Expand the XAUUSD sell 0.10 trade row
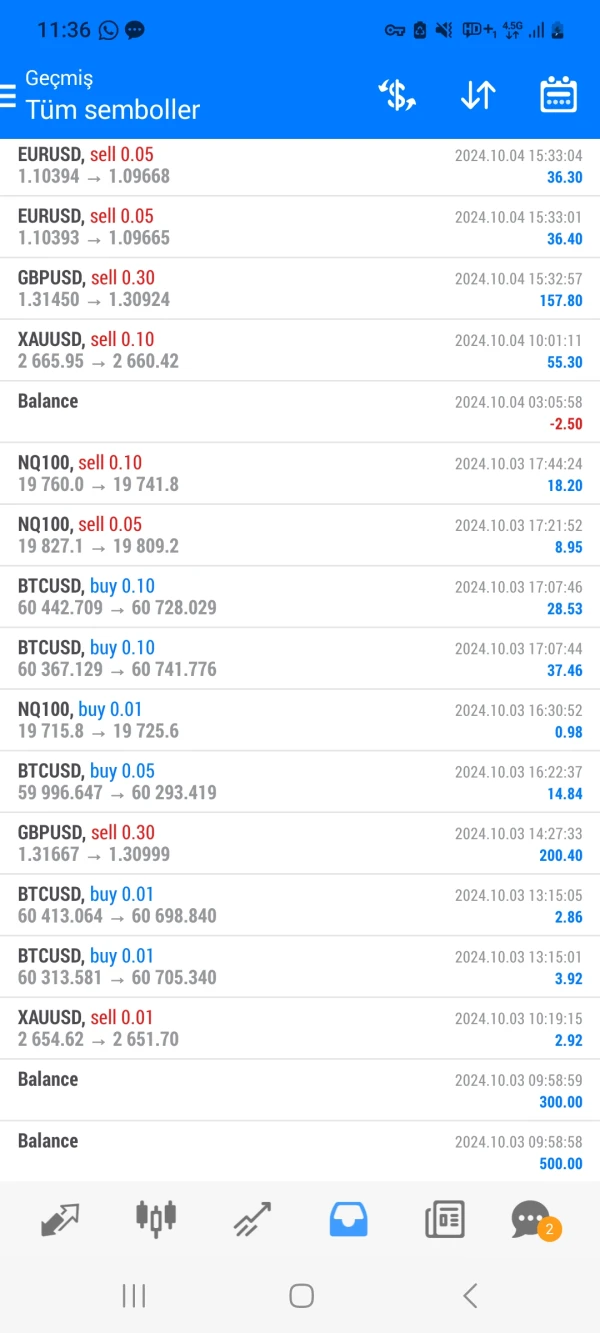The height and width of the screenshot is (1333, 600). [x=300, y=350]
